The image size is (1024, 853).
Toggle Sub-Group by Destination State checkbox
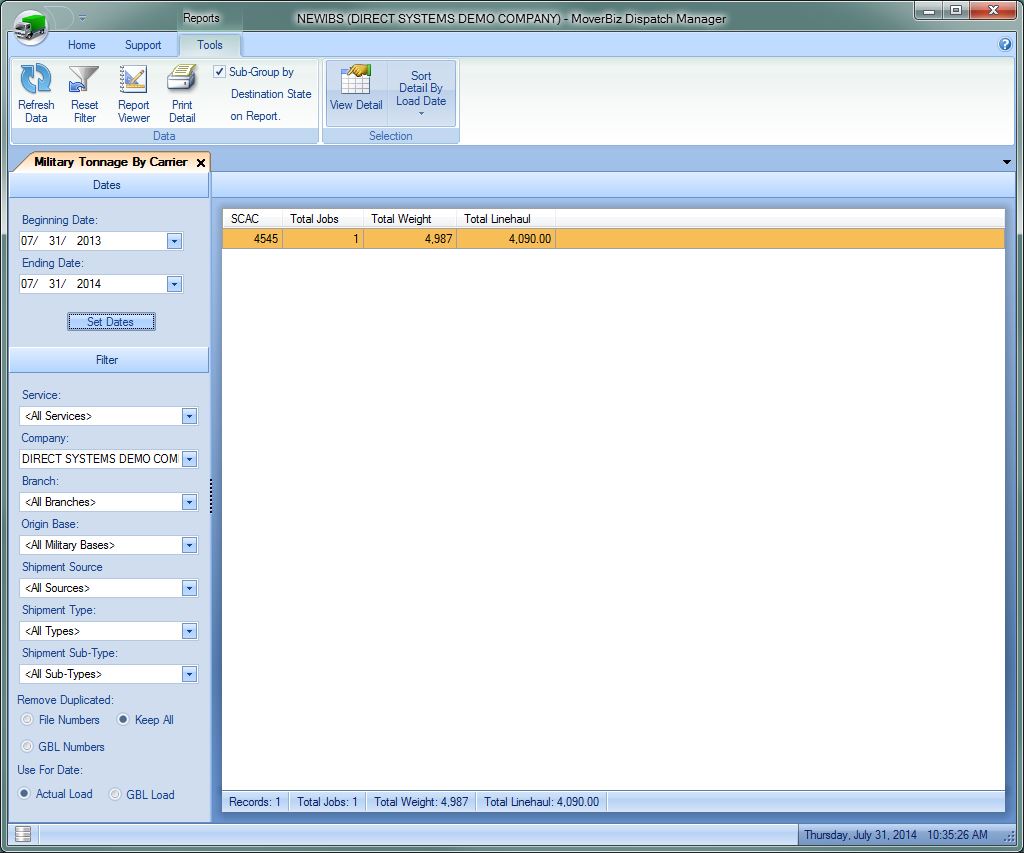tap(220, 72)
